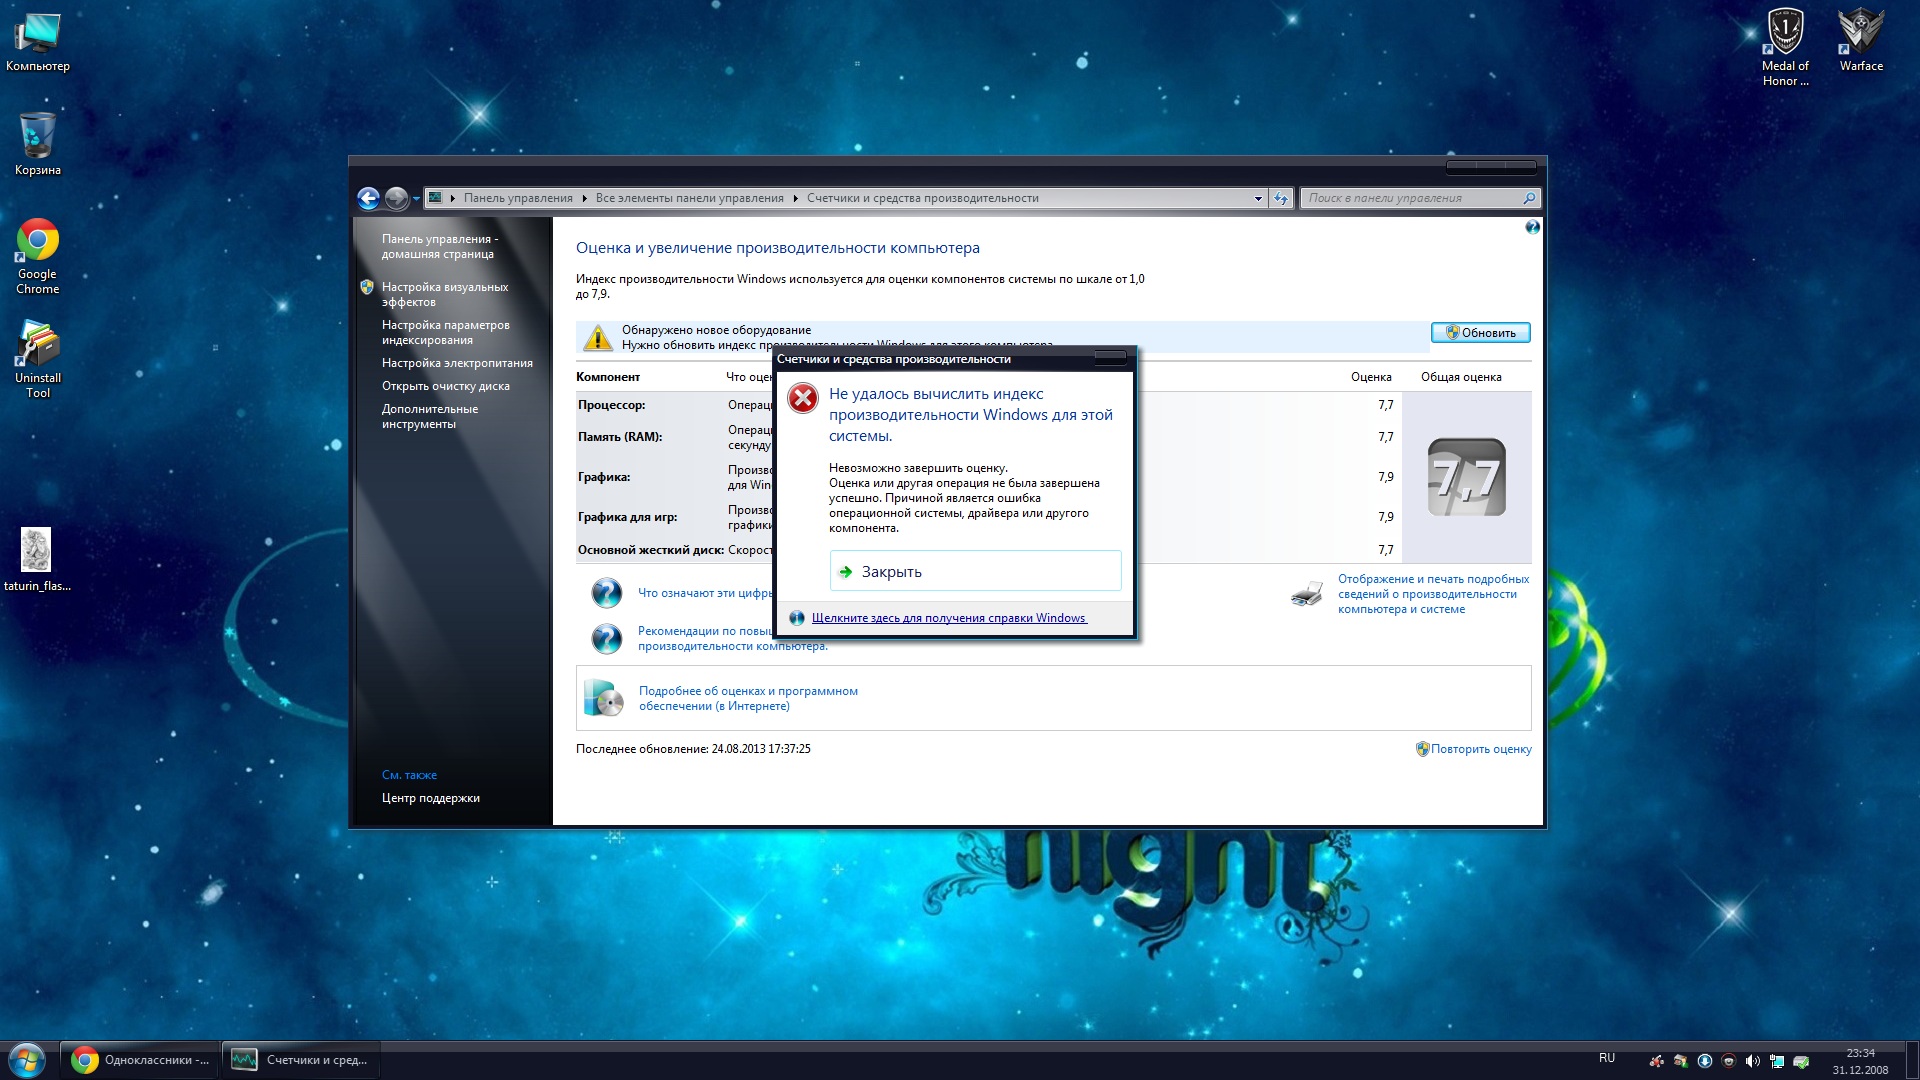Click 'Последнее обновление: 24.08.2013 17:37:25' text
Image resolution: width=1920 pixels, height=1080 pixels.
(x=693, y=749)
